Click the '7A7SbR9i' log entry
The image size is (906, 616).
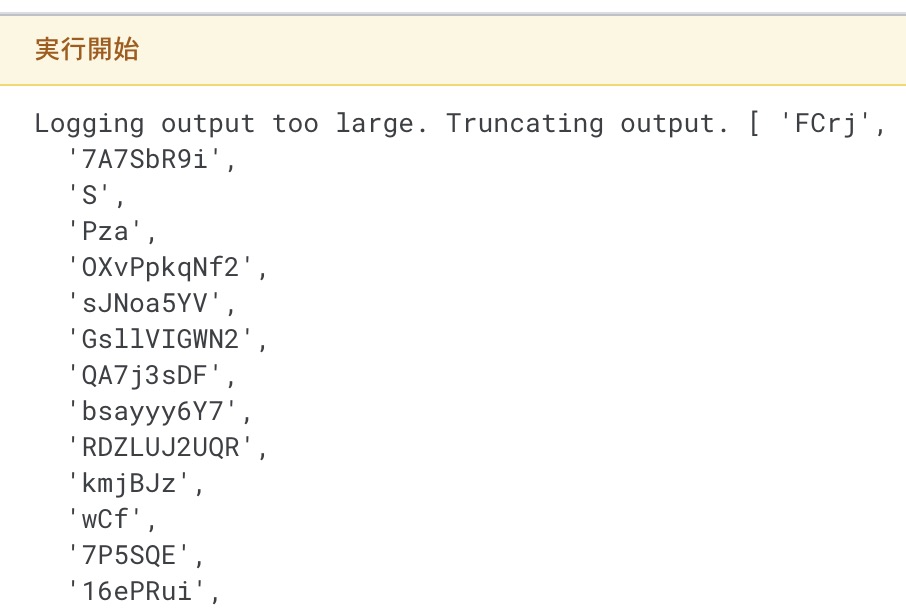pyautogui.click(x=144, y=159)
